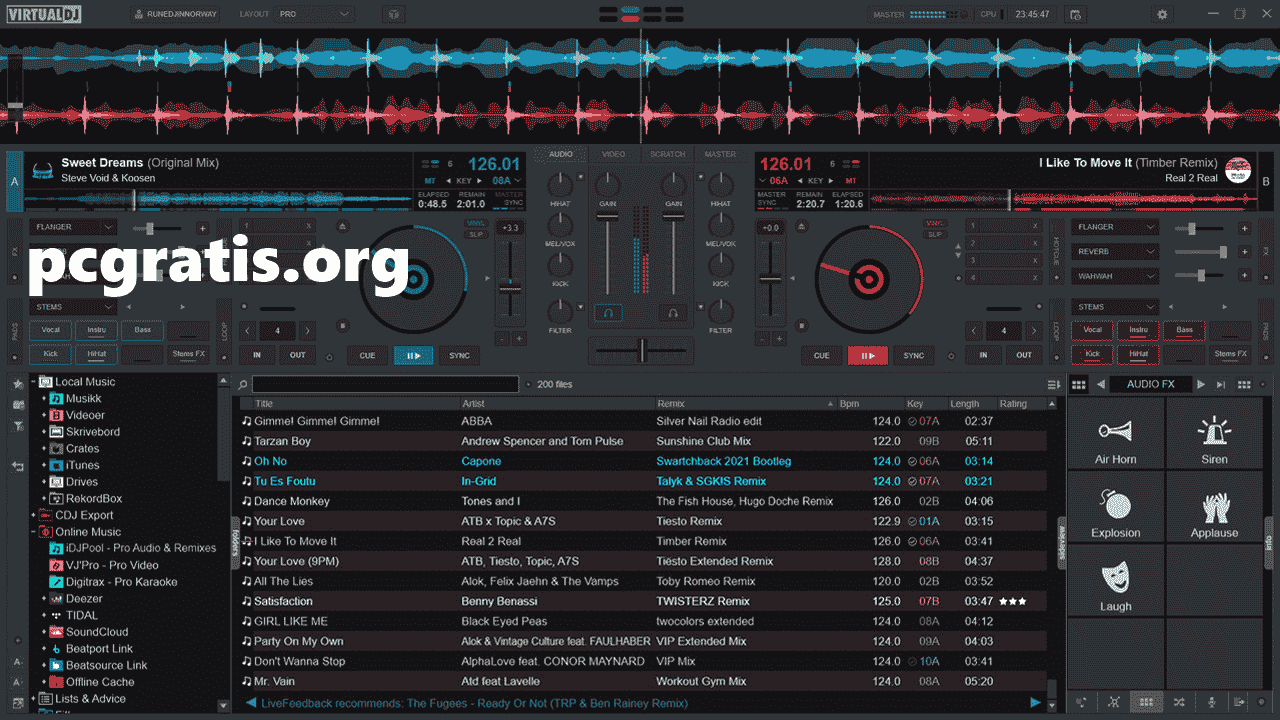Set loop OUT point on right deck
The image size is (1280, 720).
1024,355
